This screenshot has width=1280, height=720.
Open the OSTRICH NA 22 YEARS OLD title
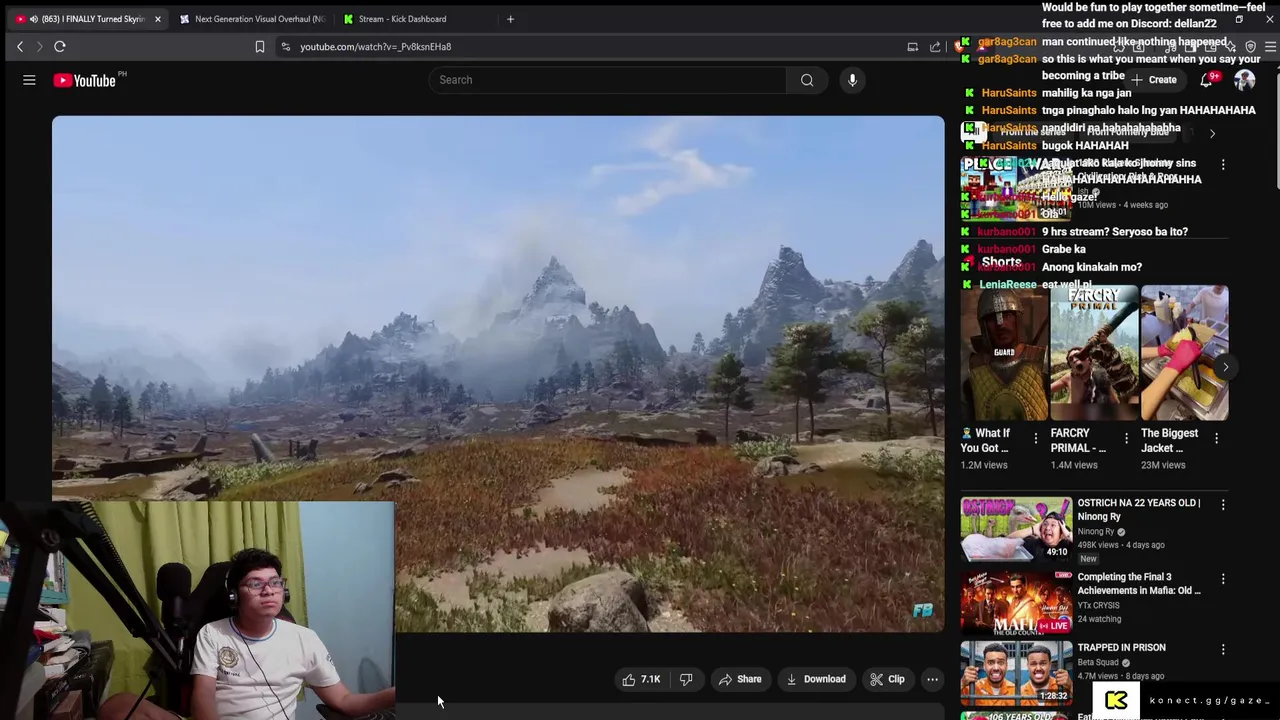1139,510
